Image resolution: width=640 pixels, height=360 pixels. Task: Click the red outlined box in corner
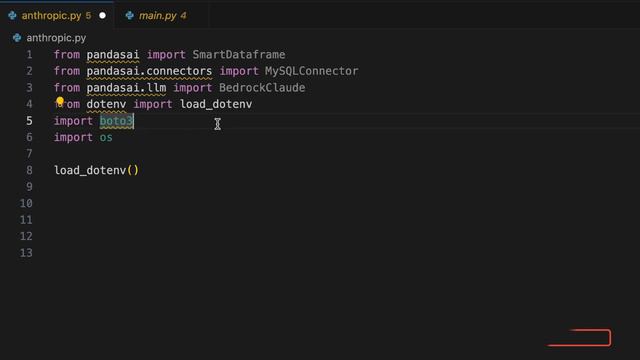(580, 338)
